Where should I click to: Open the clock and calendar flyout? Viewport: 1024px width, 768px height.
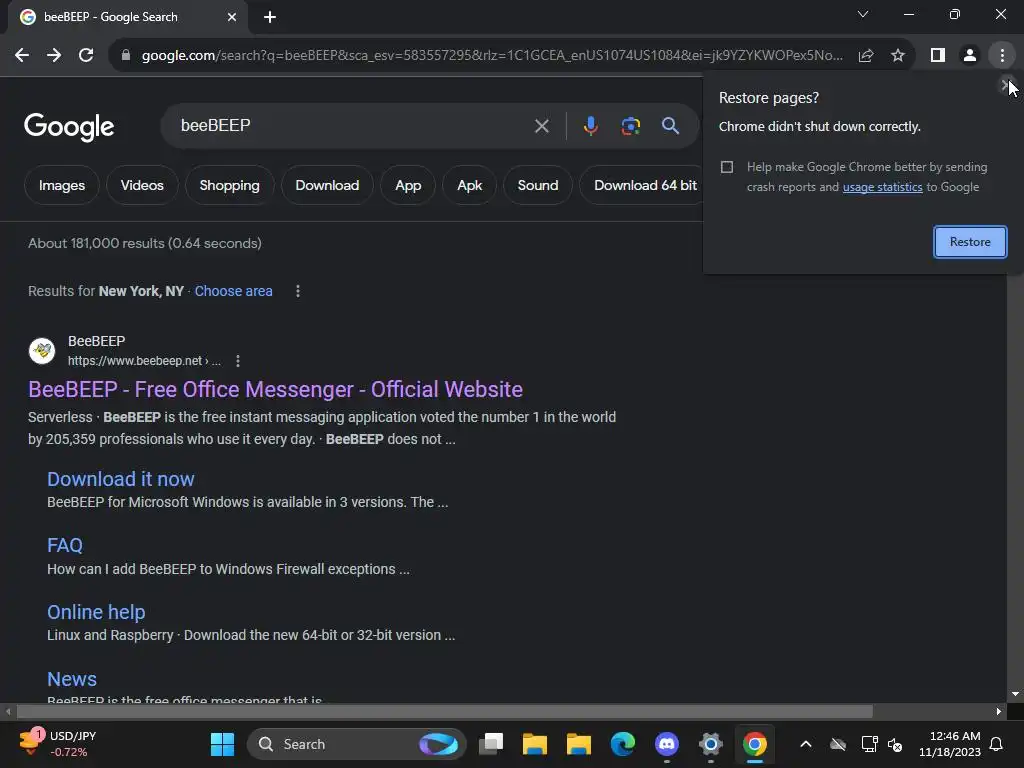[x=950, y=744]
